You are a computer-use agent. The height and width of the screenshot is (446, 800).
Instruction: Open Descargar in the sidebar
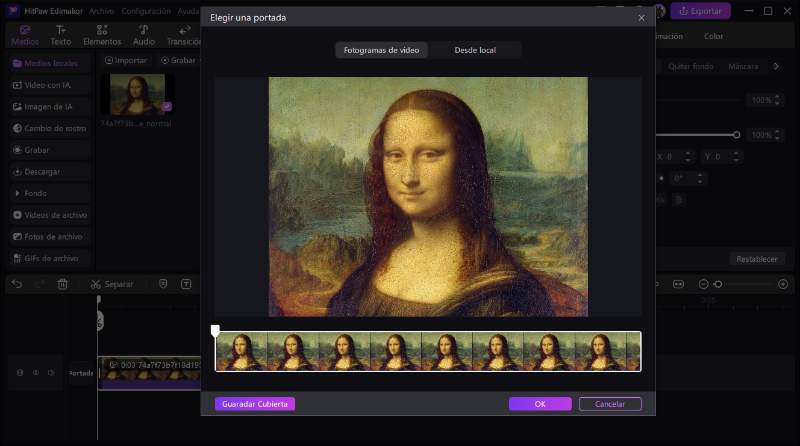(x=49, y=172)
